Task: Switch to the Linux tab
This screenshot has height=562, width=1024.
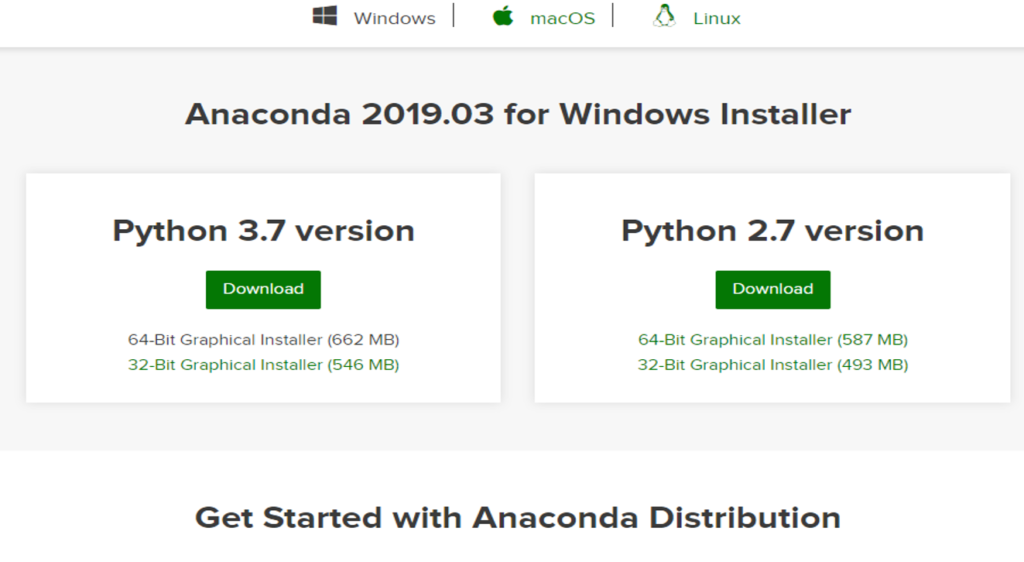Action: pyautogui.click(x=716, y=18)
